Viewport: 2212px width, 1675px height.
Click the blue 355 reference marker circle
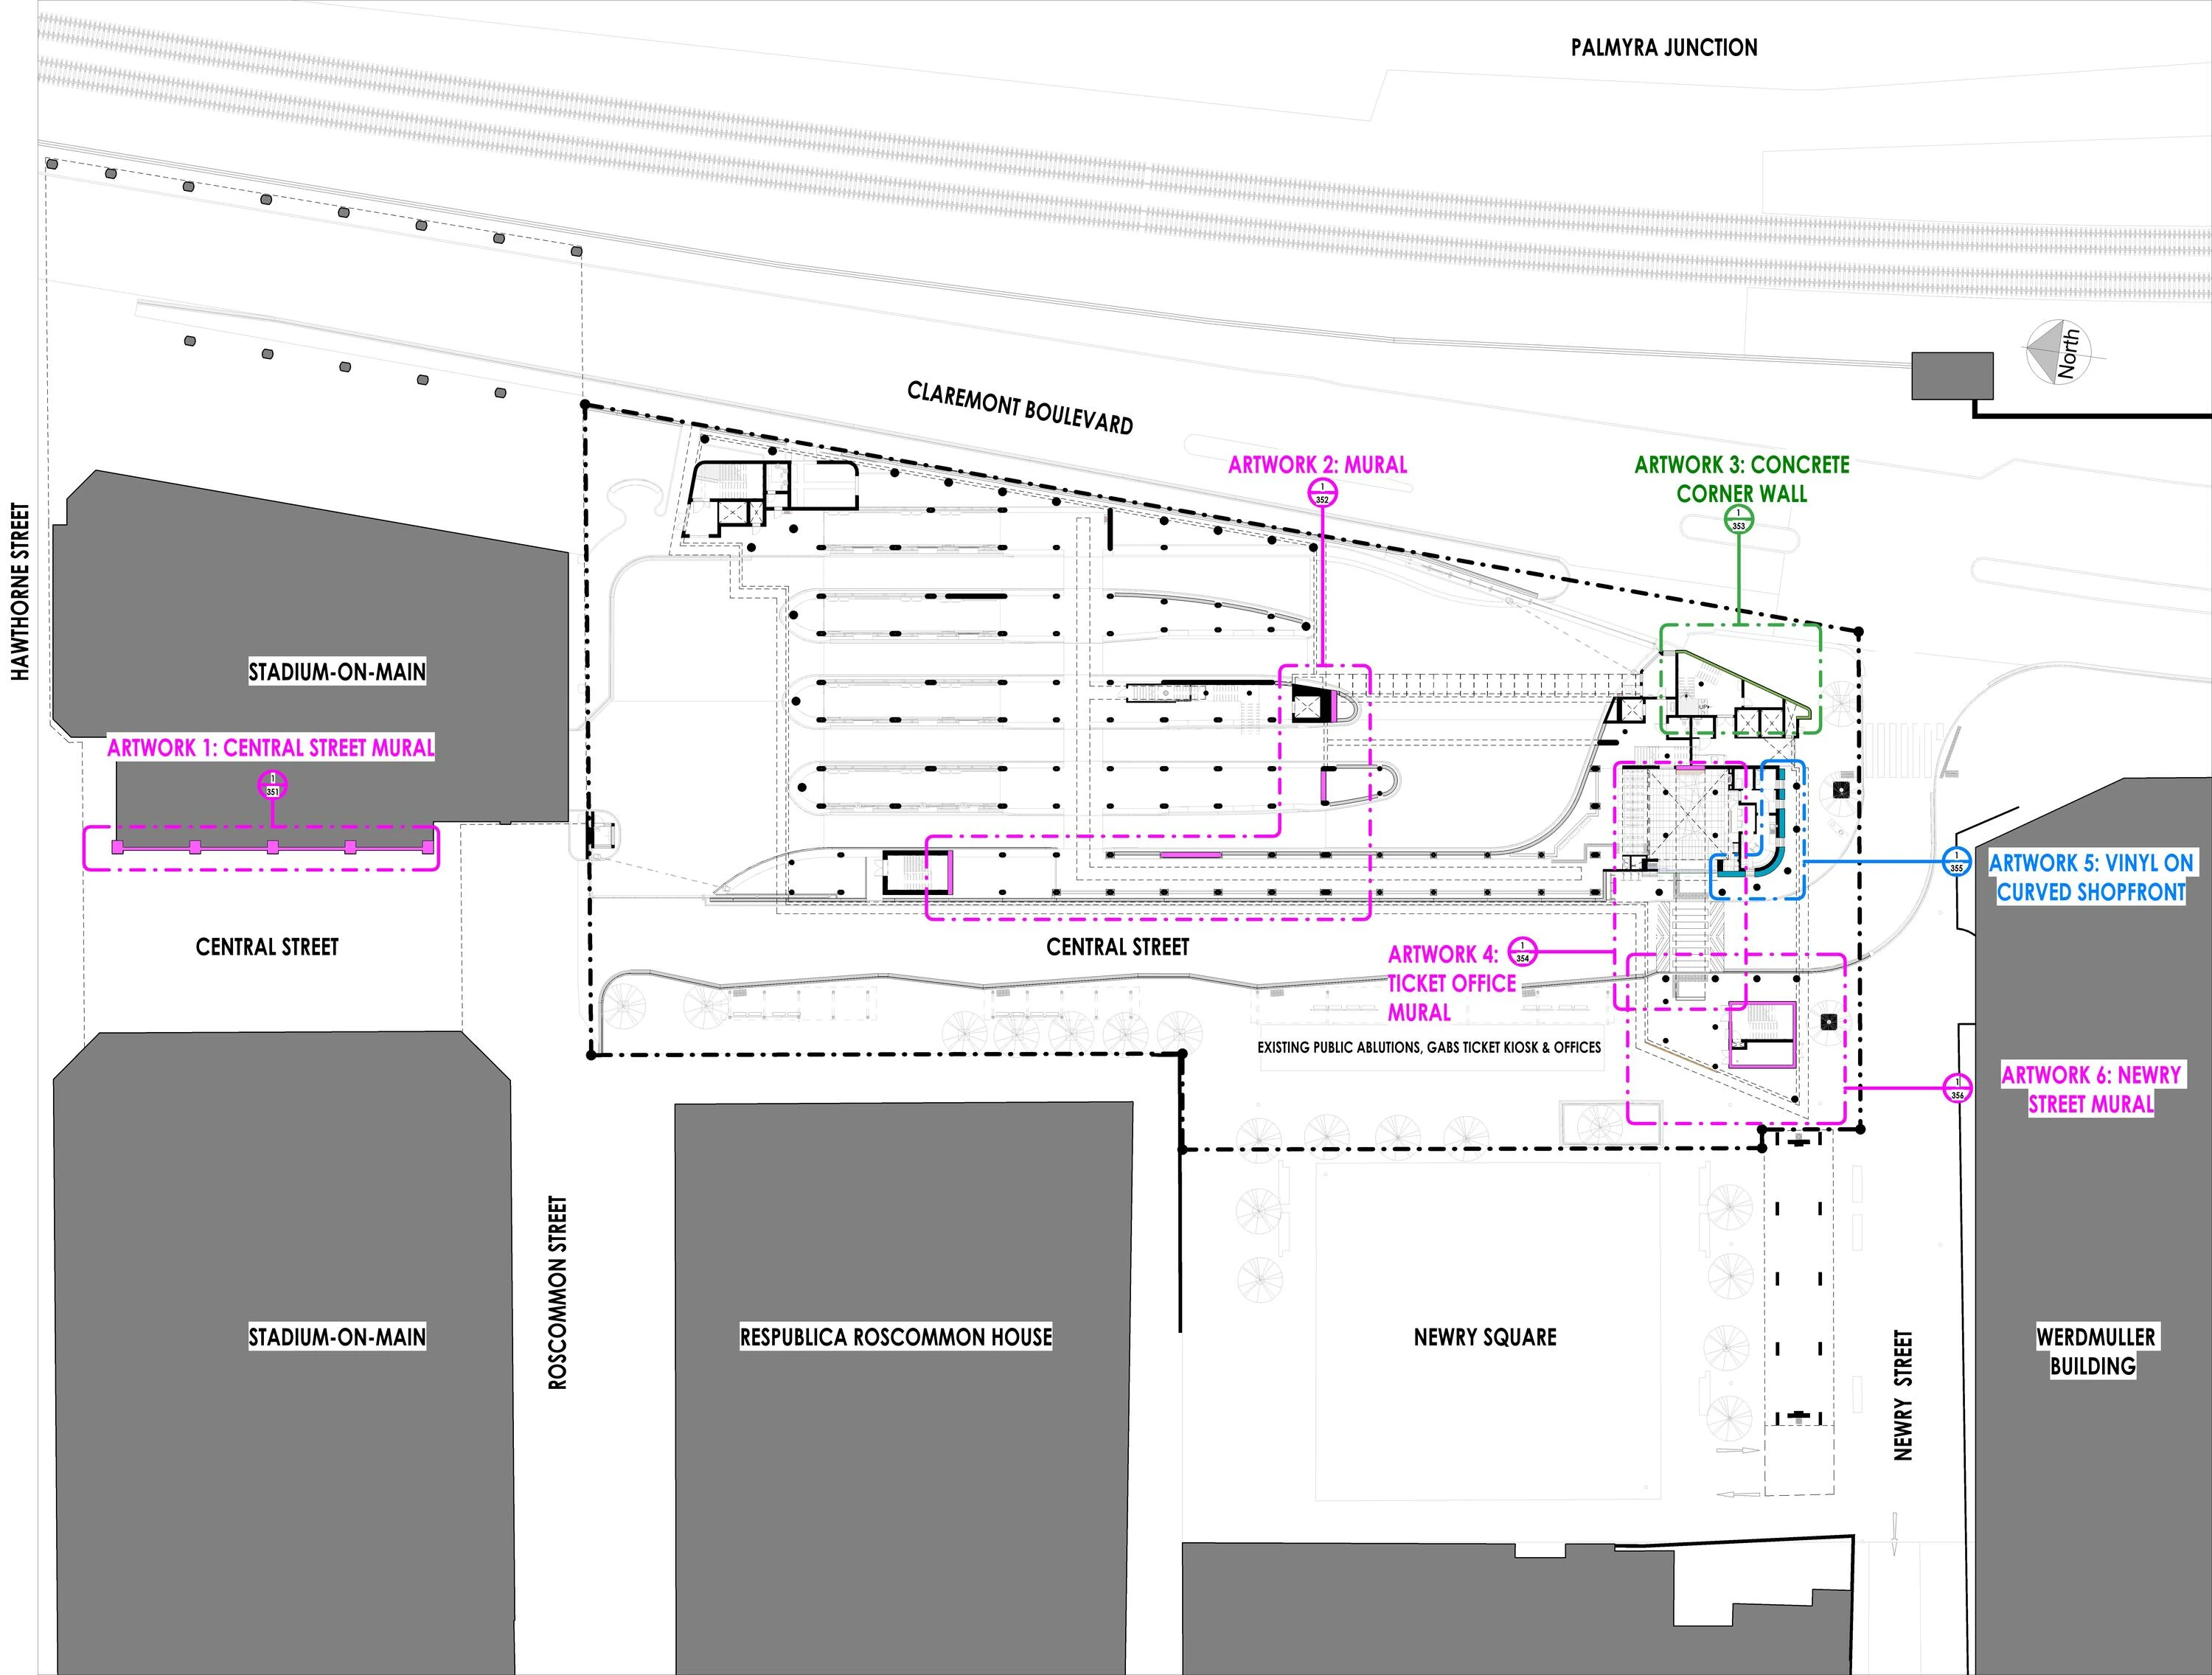coord(1957,860)
